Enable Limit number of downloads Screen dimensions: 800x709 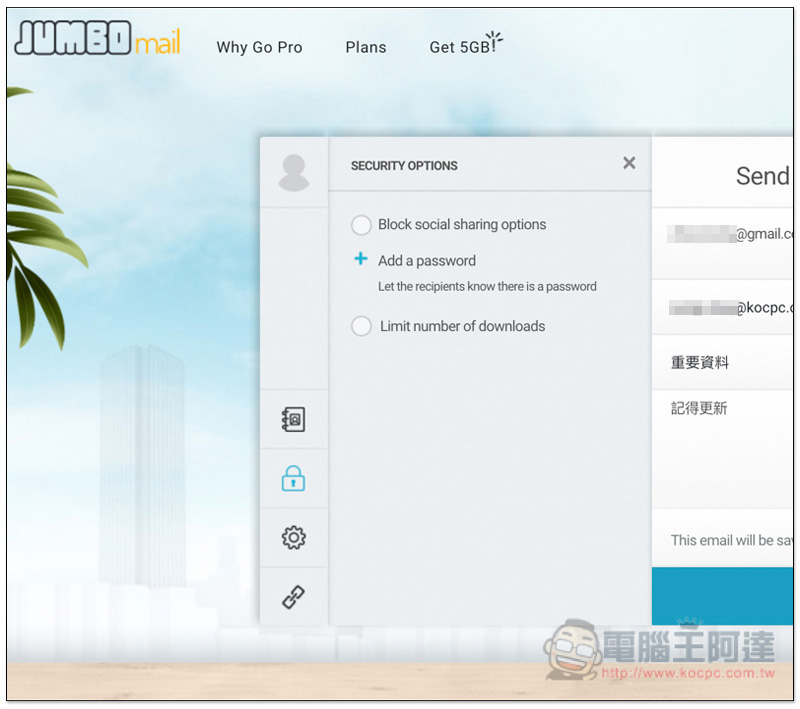(361, 326)
